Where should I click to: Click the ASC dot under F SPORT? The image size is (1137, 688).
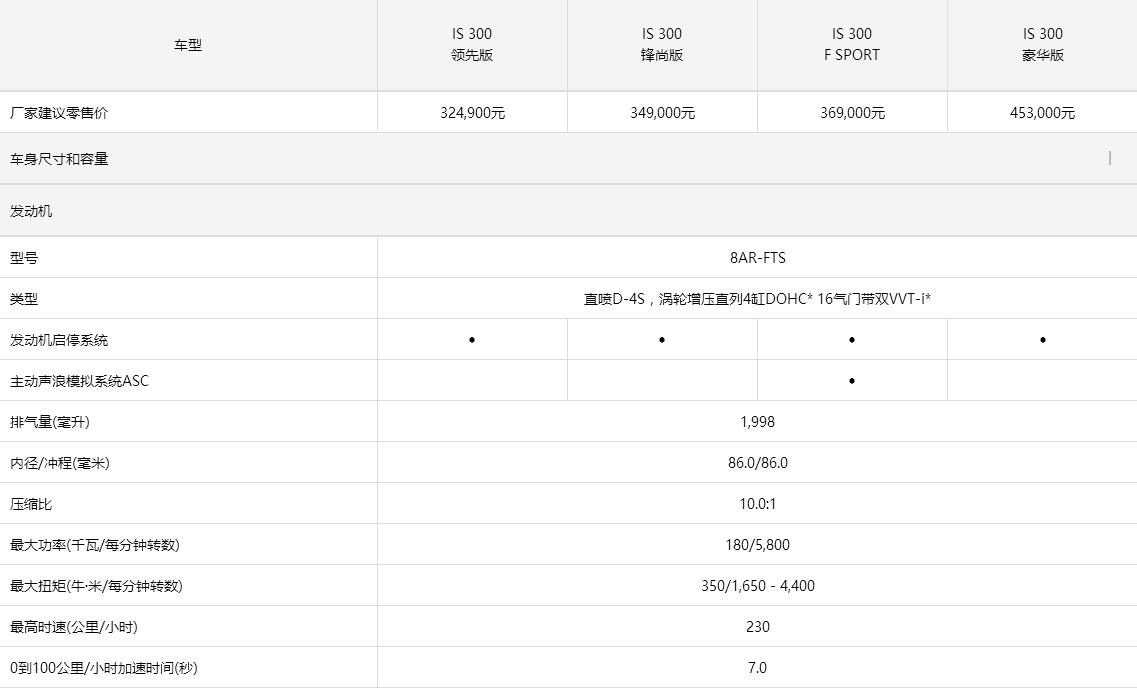tap(852, 381)
